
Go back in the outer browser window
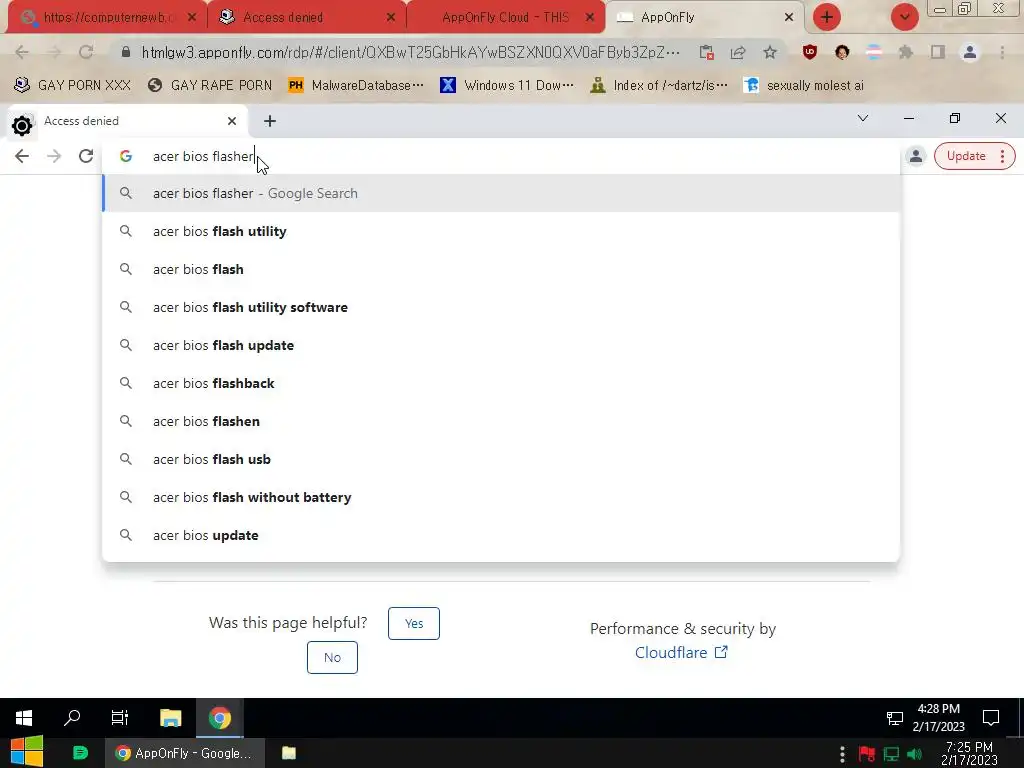[x=22, y=52]
